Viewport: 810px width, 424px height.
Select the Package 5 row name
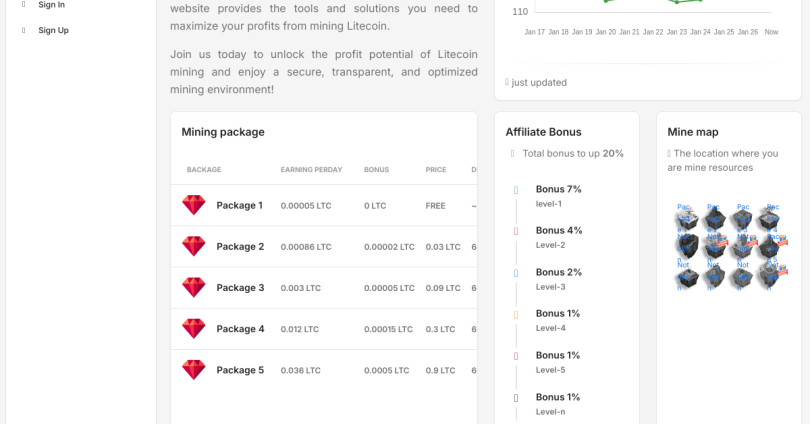pos(240,370)
